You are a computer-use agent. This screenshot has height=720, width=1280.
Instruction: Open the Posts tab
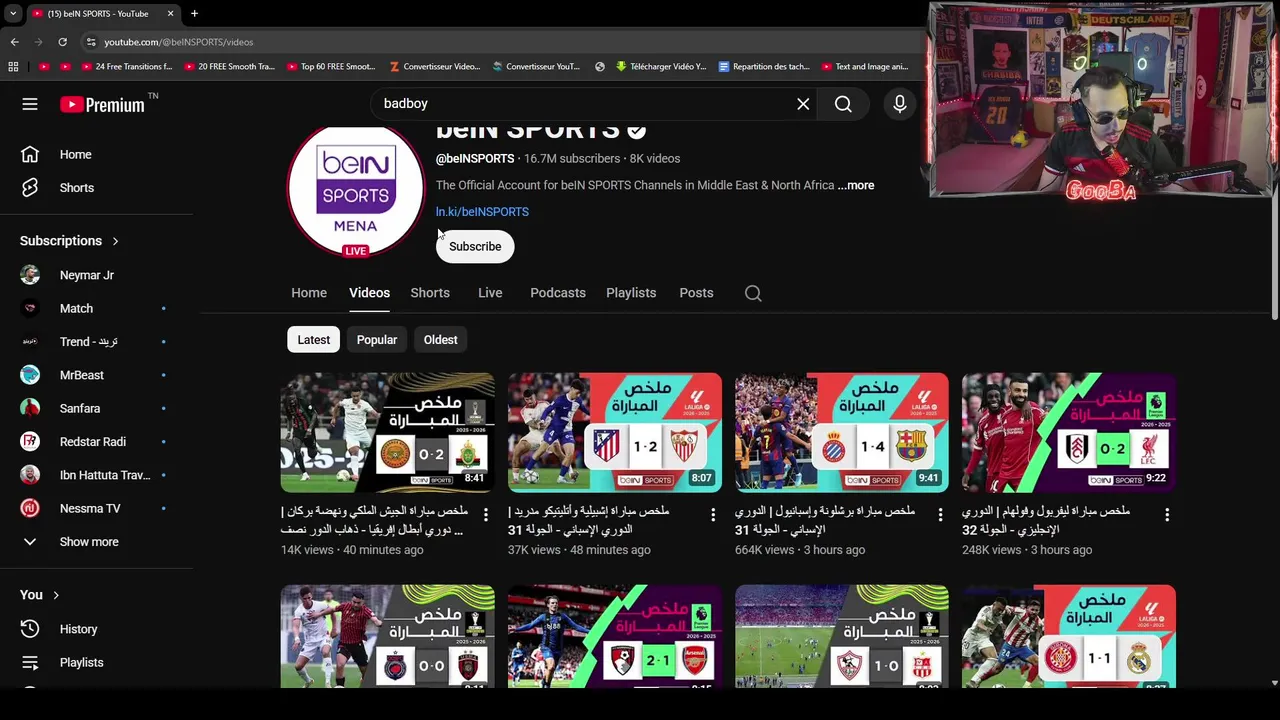pos(696,293)
